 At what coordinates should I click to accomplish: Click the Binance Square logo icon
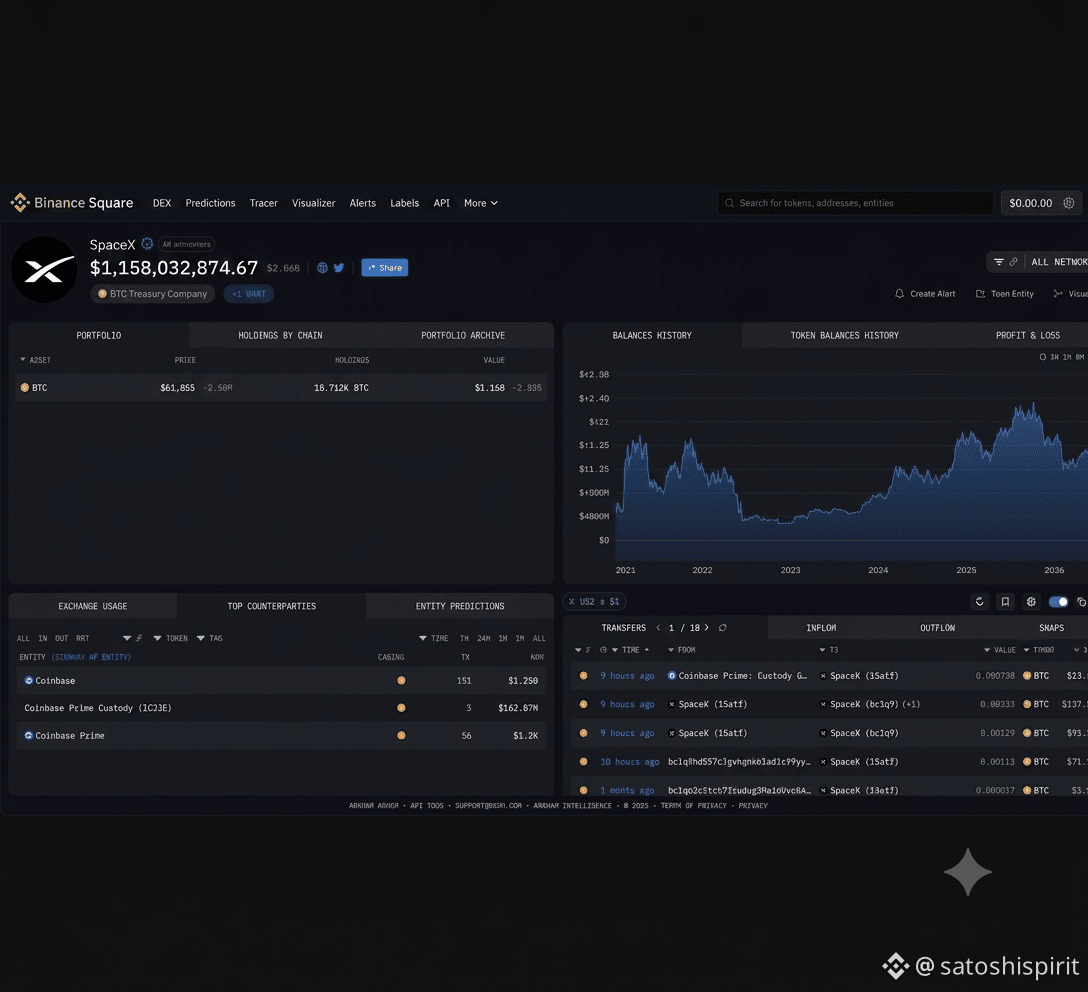pyautogui.click(x=19, y=203)
